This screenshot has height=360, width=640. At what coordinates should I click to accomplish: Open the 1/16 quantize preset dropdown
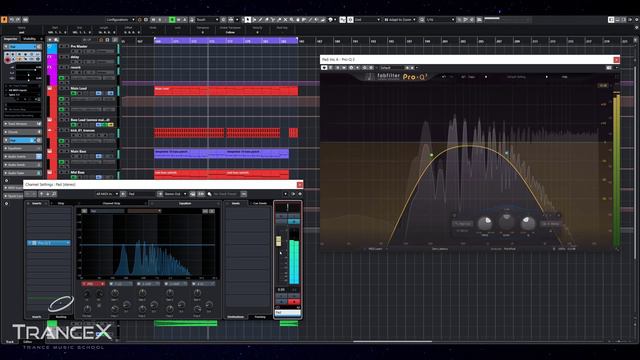(440, 20)
